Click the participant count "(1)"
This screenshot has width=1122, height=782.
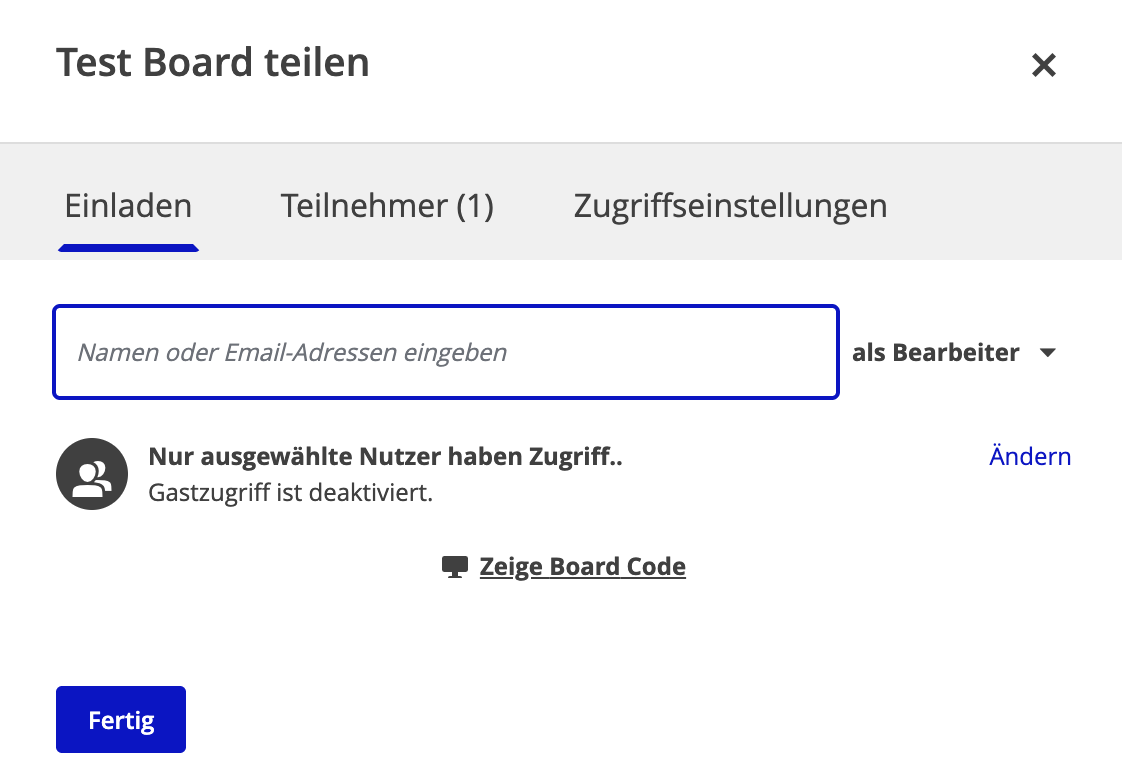click(x=475, y=206)
